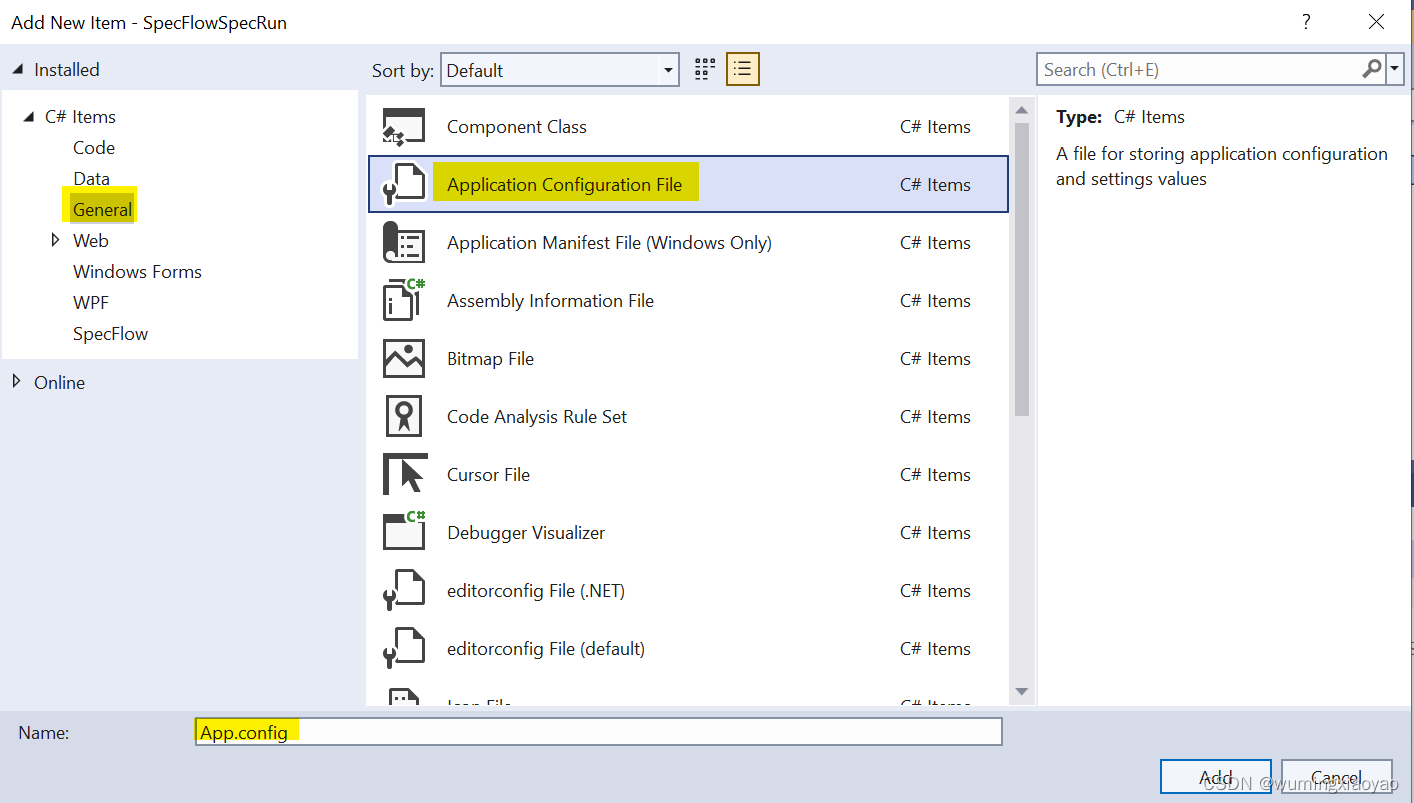The image size is (1414, 803).
Task: Click the help question mark button
Action: 1306,22
